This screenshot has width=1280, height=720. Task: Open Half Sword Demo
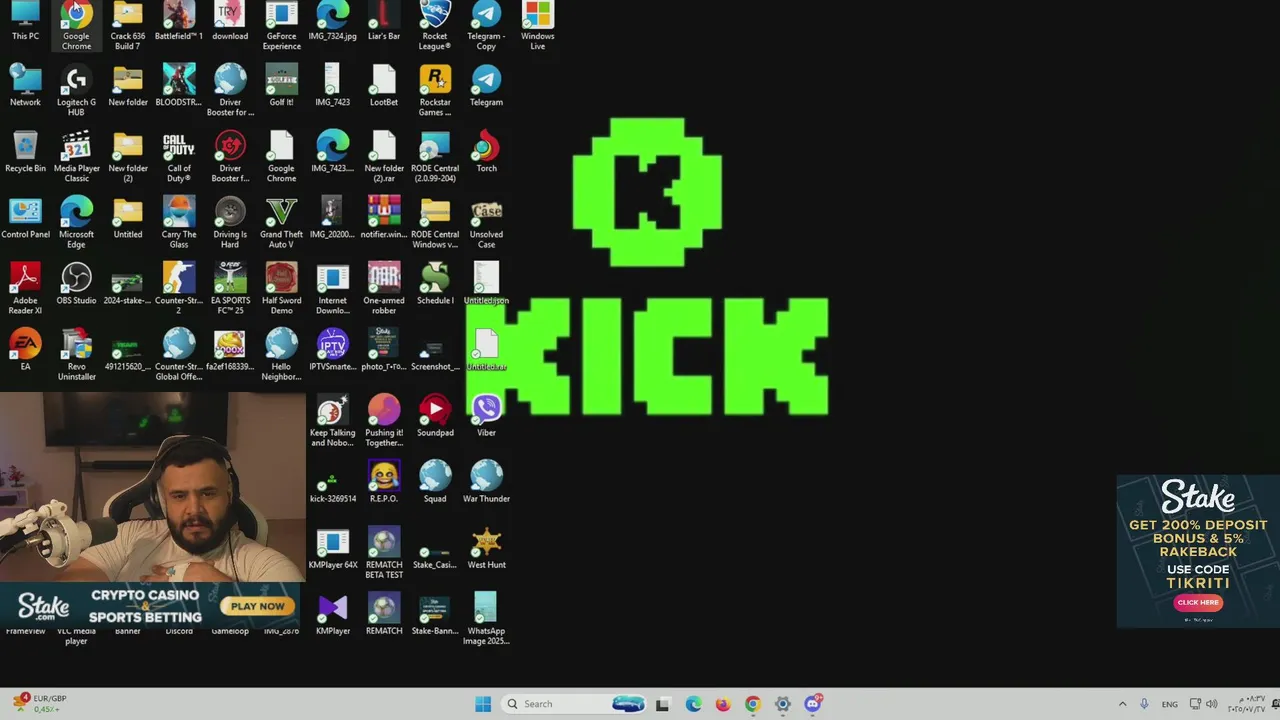click(x=281, y=289)
